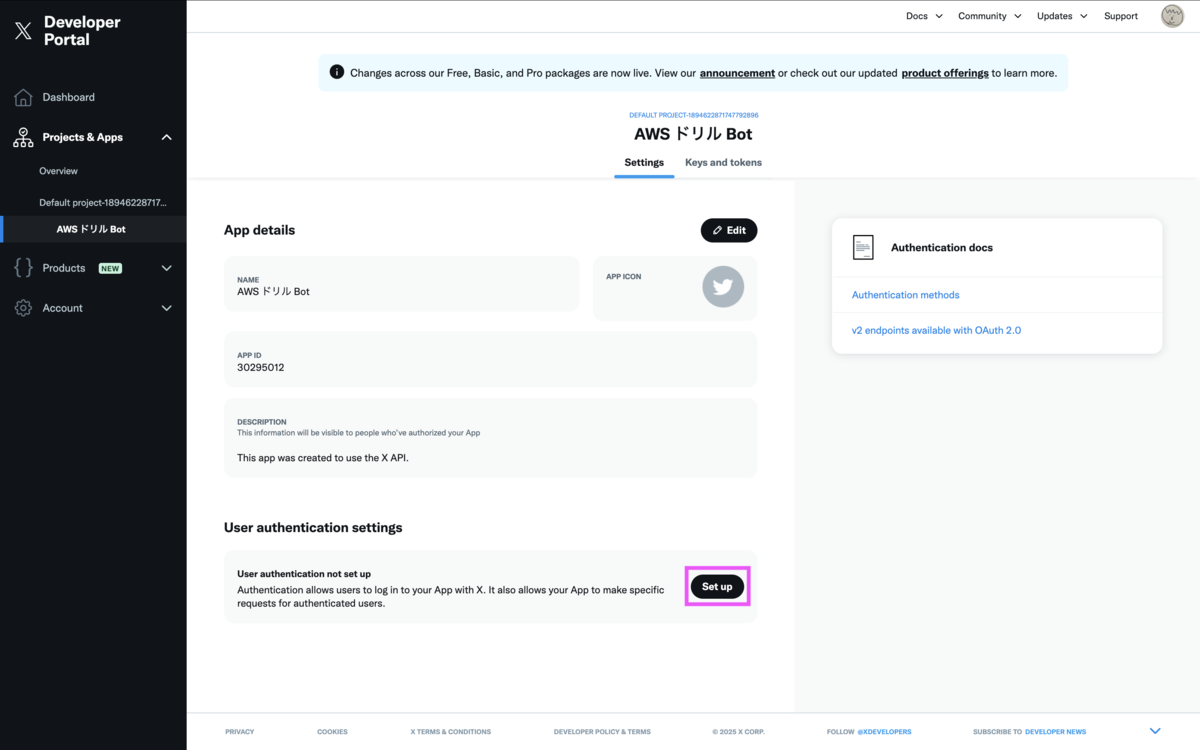Click the Set up authentication button
1200x750 pixels.
717,586
